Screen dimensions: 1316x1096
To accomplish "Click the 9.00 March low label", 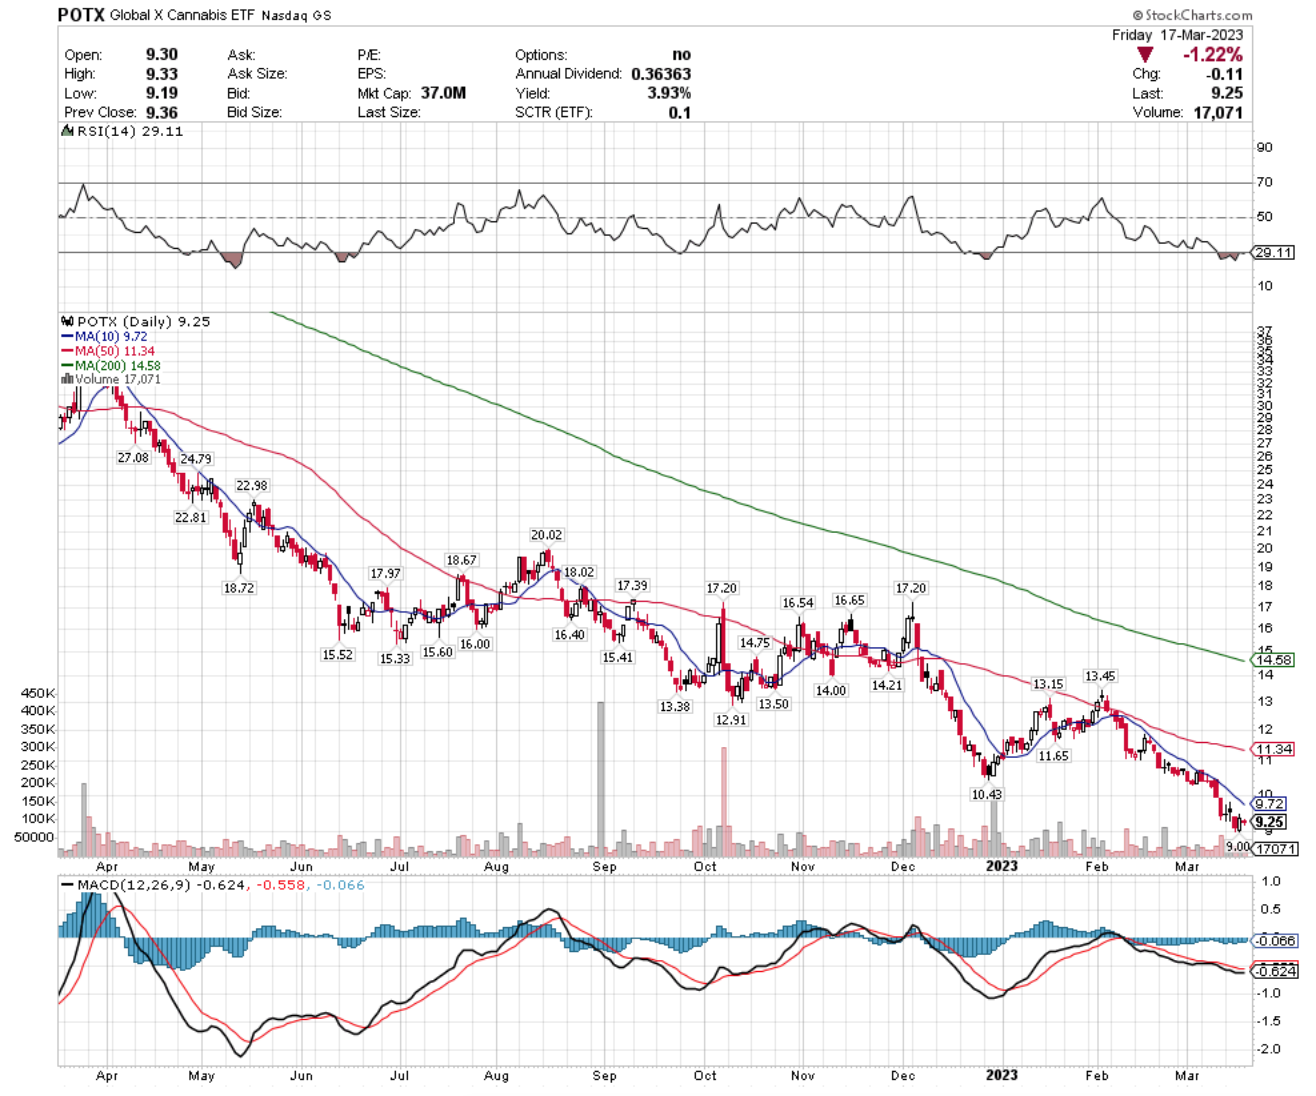I will 1238,846.
